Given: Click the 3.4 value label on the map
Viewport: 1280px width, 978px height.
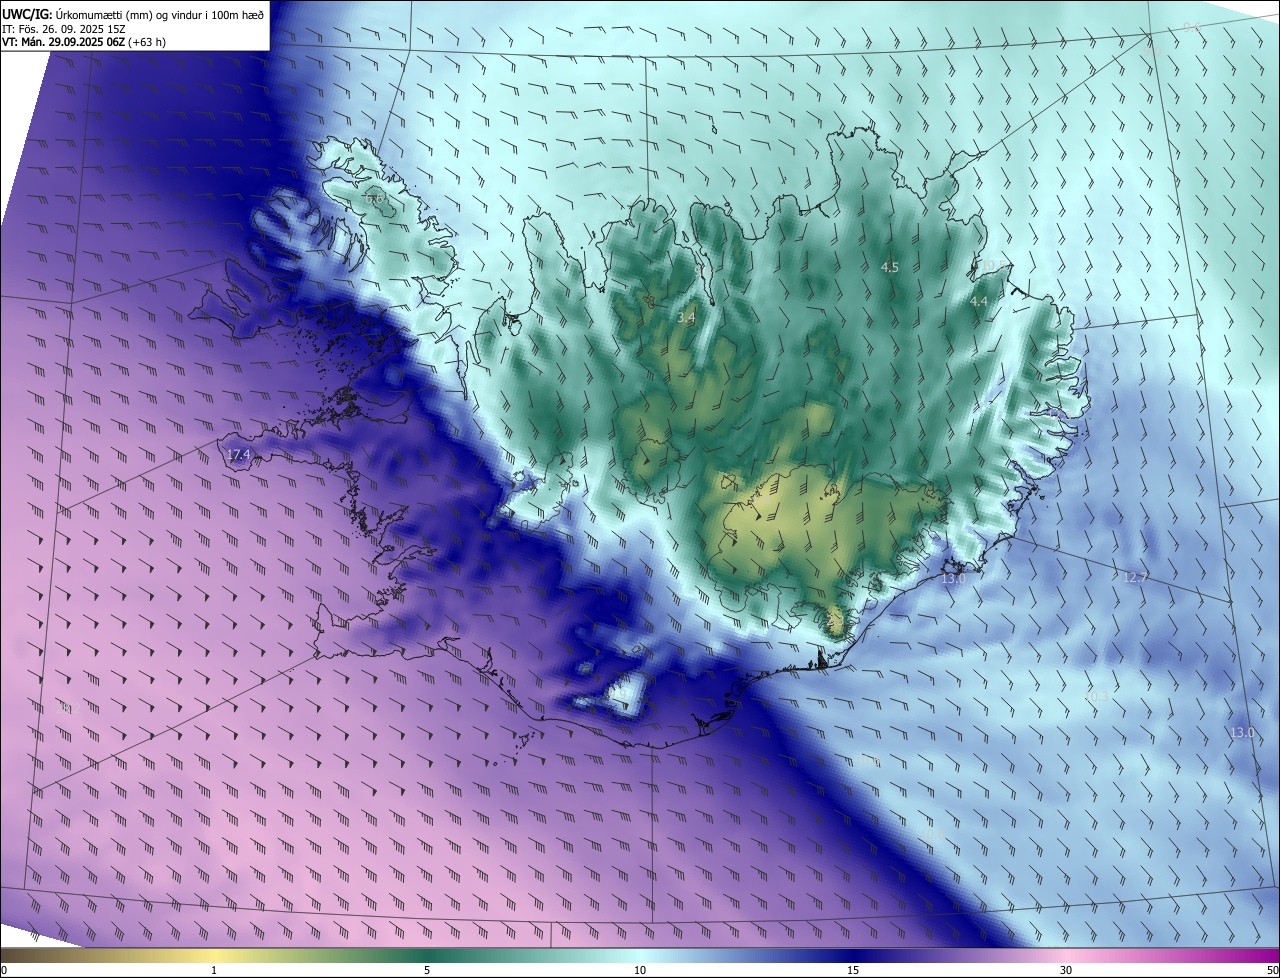Looking at the screenshot, I should [686, 318].
